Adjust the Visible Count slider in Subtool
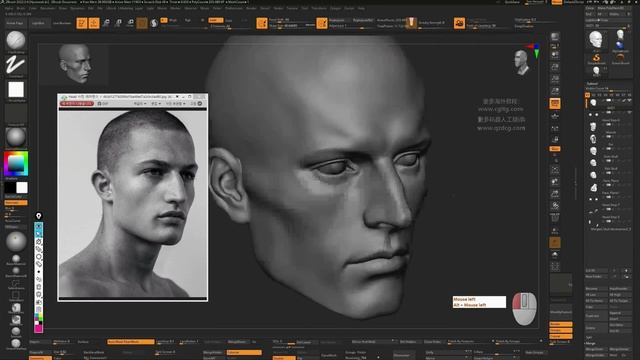The height and width of the screenshot is (360, 640). click(x=609, y=89)
